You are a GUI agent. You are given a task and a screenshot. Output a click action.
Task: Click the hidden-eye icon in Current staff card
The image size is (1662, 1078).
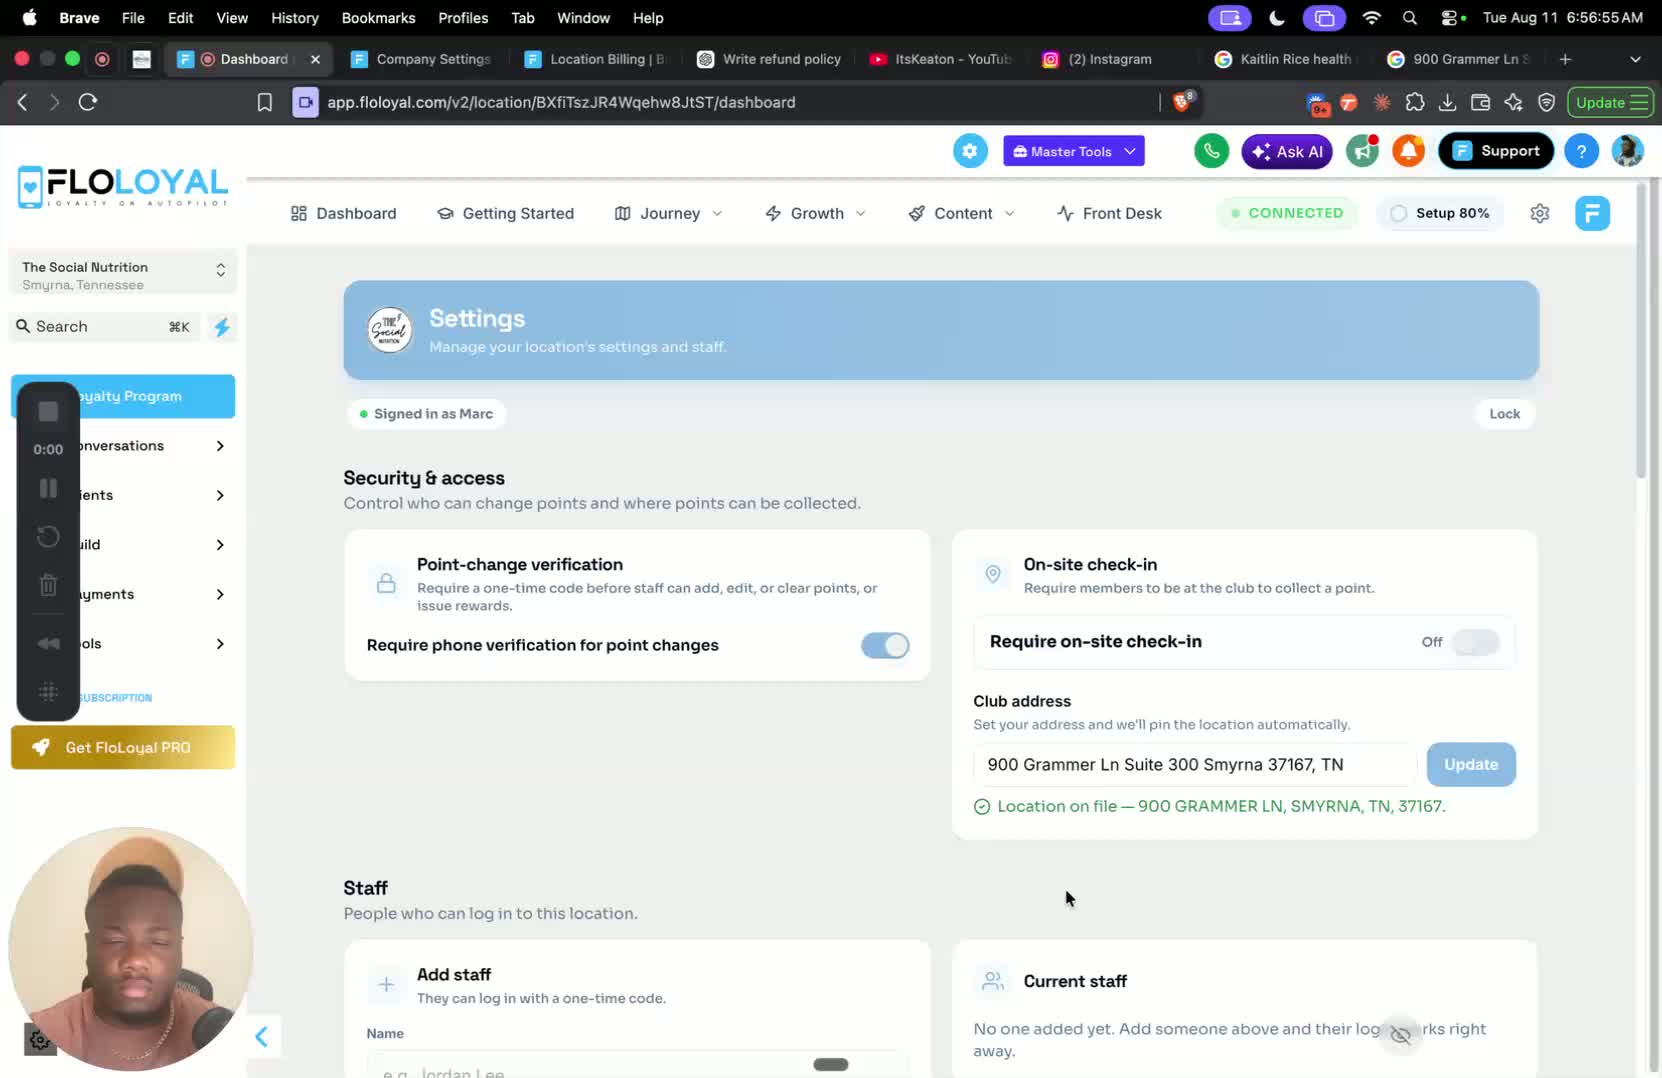pyautogui.click(x=1401, y=1034)
